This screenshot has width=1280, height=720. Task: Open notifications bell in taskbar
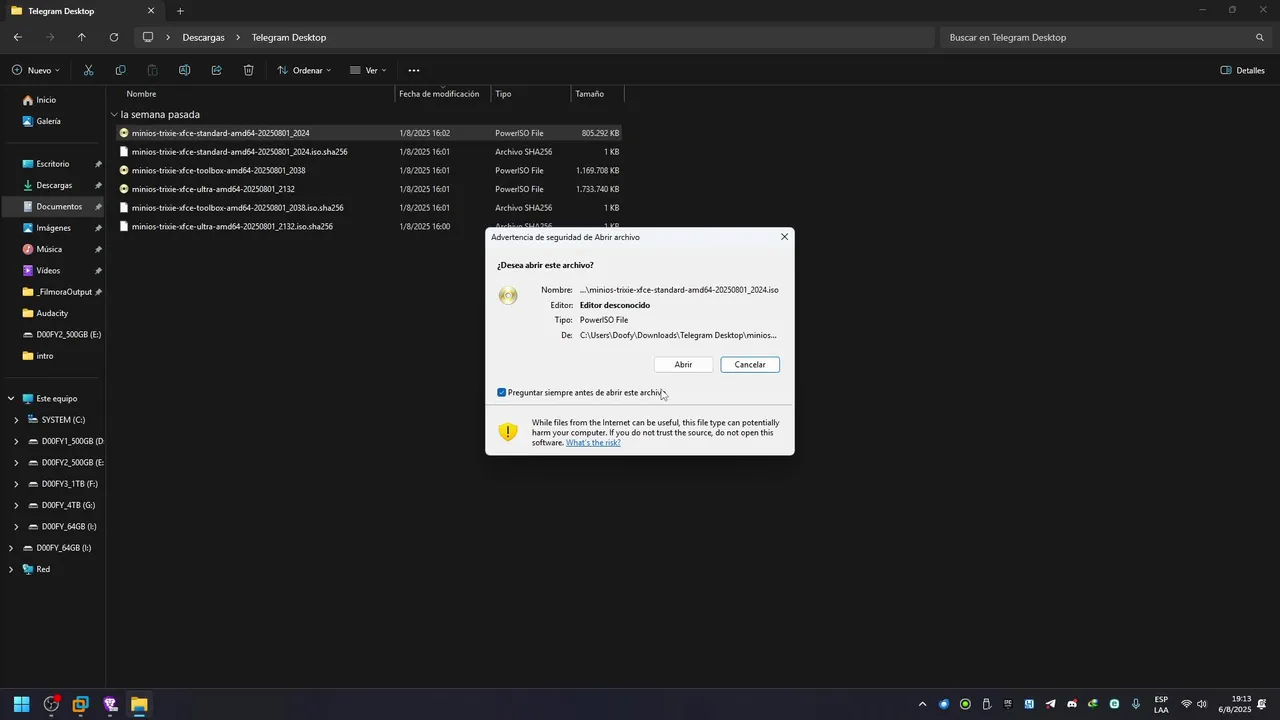(1263, 704)
